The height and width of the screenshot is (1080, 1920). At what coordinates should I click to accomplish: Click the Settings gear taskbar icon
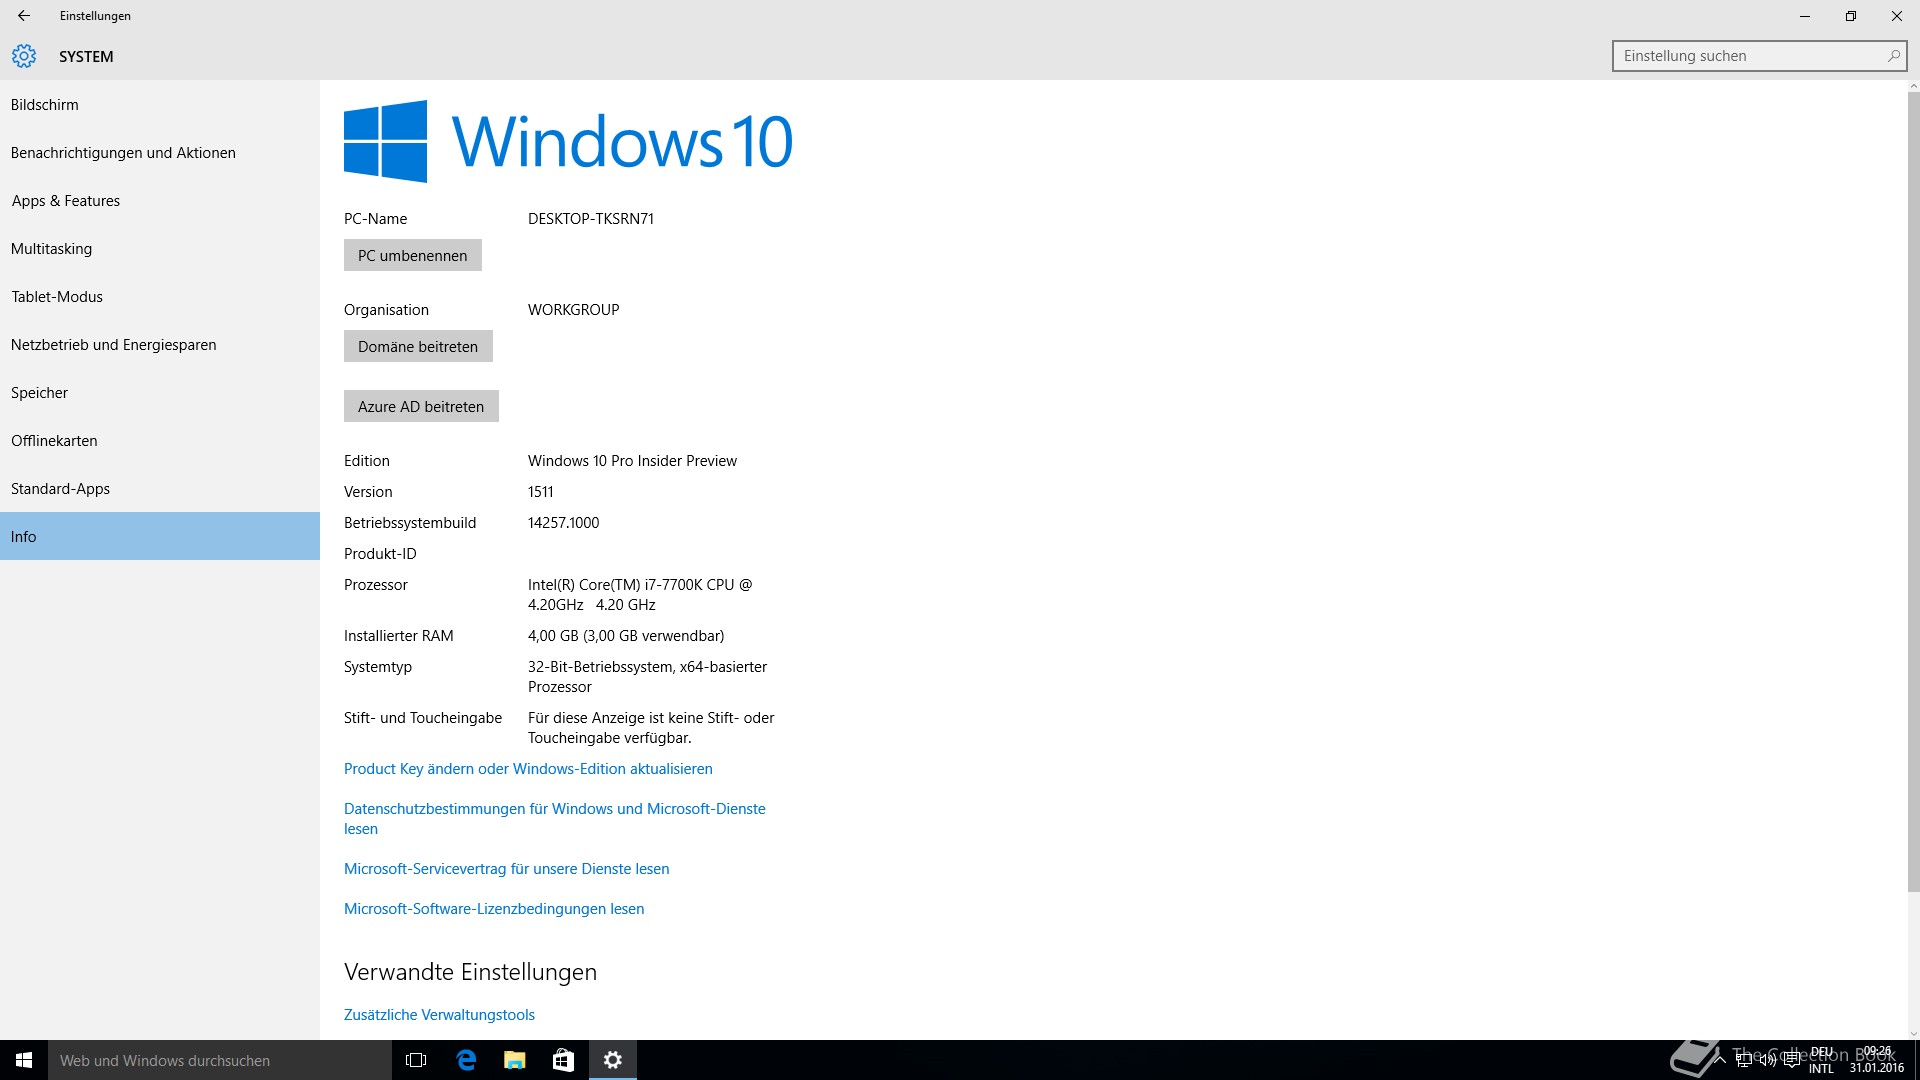click(613, 1060)
